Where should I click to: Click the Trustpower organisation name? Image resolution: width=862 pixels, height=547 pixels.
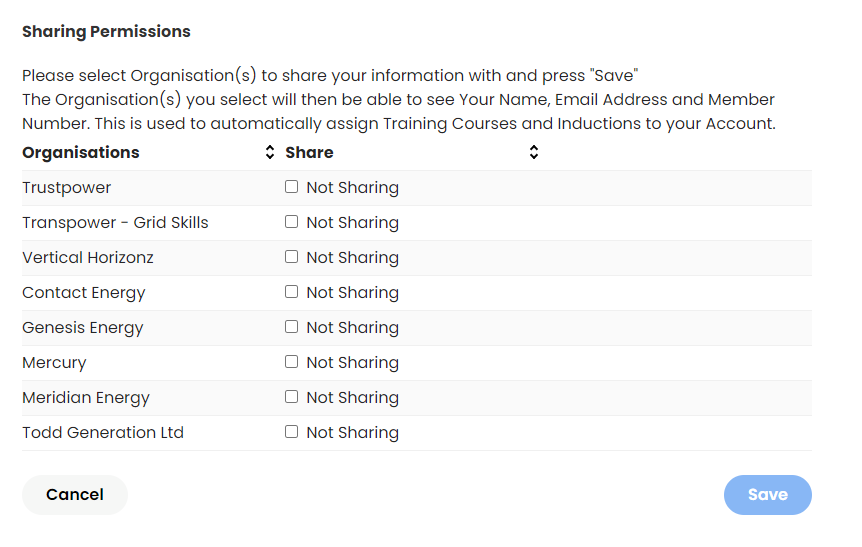pos(67,188)
